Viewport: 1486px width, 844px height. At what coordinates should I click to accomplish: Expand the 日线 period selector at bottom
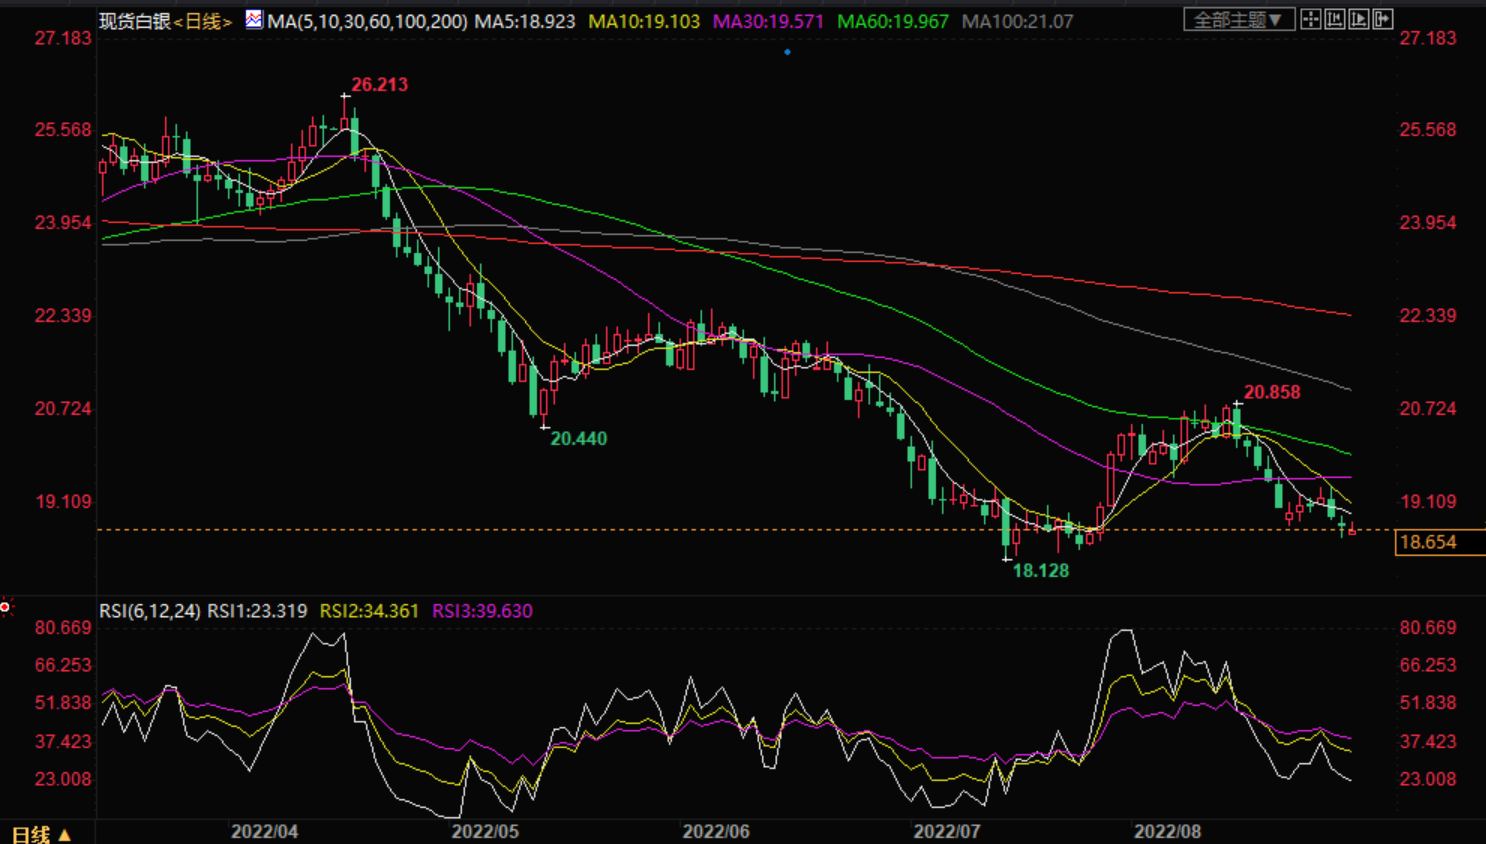(x=41, y=834)
